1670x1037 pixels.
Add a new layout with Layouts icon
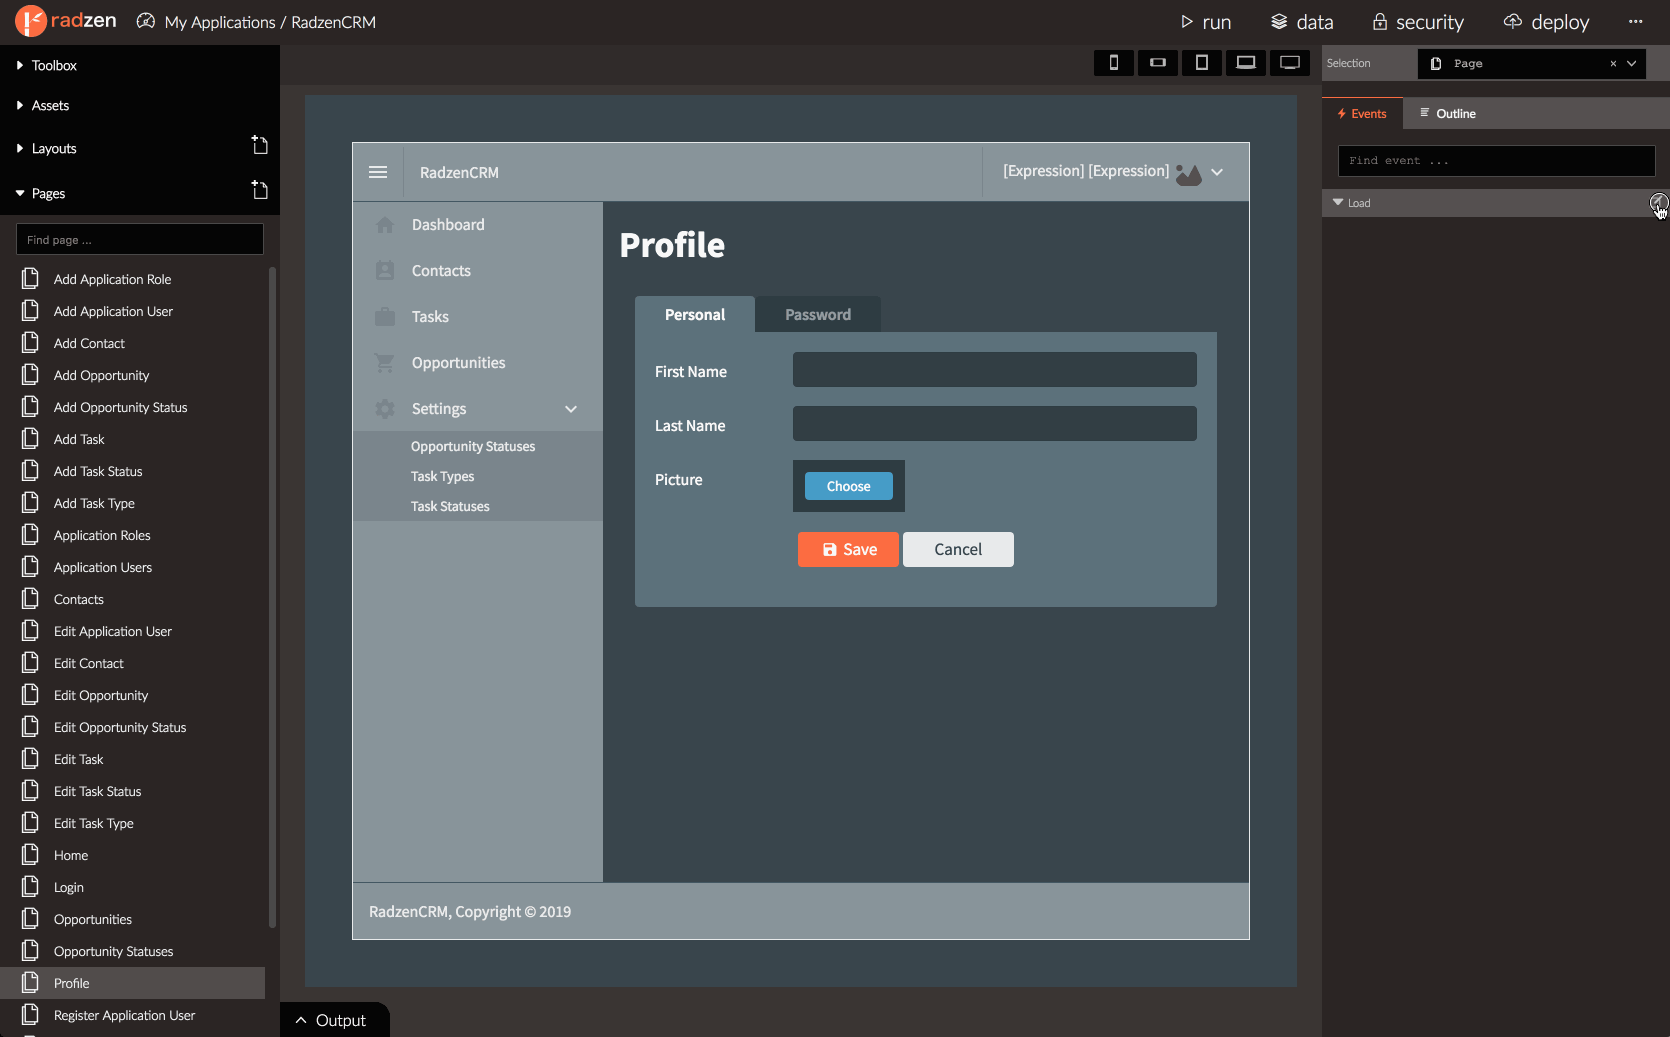pyautogui.click(x=260, y=145)
